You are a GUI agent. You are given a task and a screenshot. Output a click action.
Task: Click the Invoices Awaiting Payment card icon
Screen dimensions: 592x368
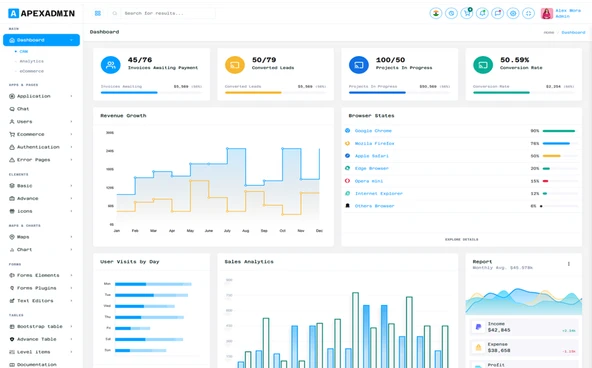[x=111, y=65]
